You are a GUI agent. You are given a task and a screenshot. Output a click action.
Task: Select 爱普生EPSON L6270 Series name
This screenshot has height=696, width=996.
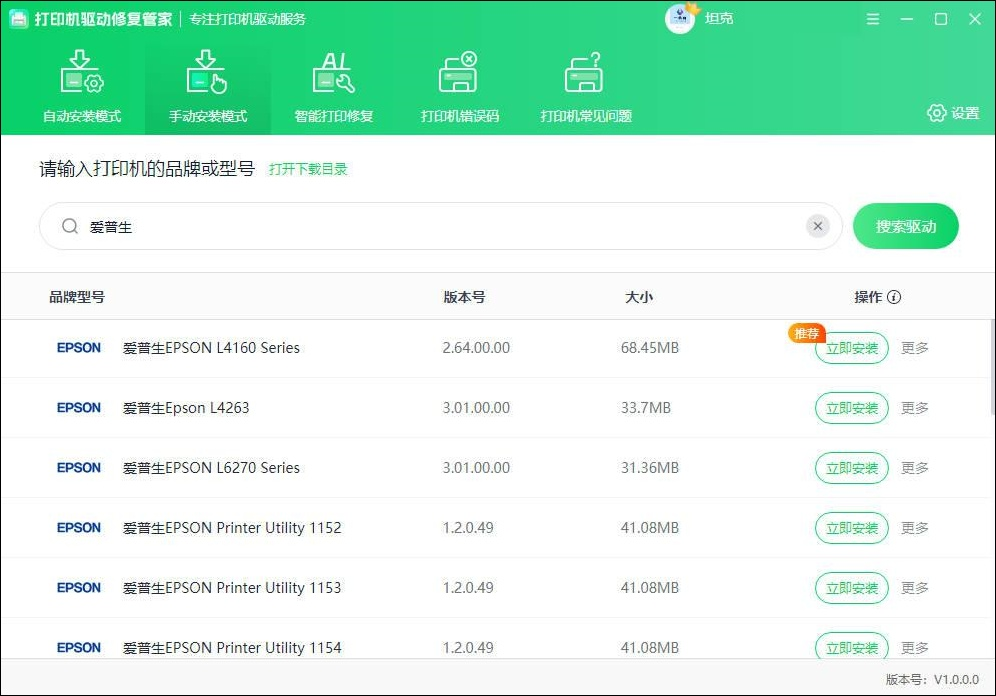pyautogui.click(x=211, y=468)
